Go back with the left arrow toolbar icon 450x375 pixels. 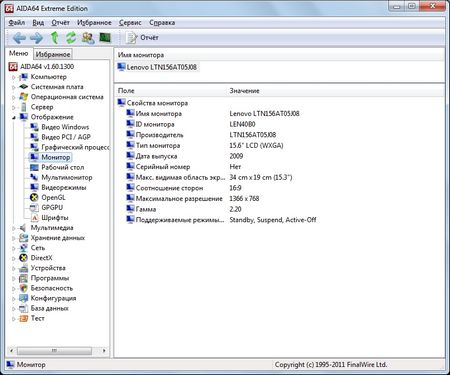click(19, 38)
